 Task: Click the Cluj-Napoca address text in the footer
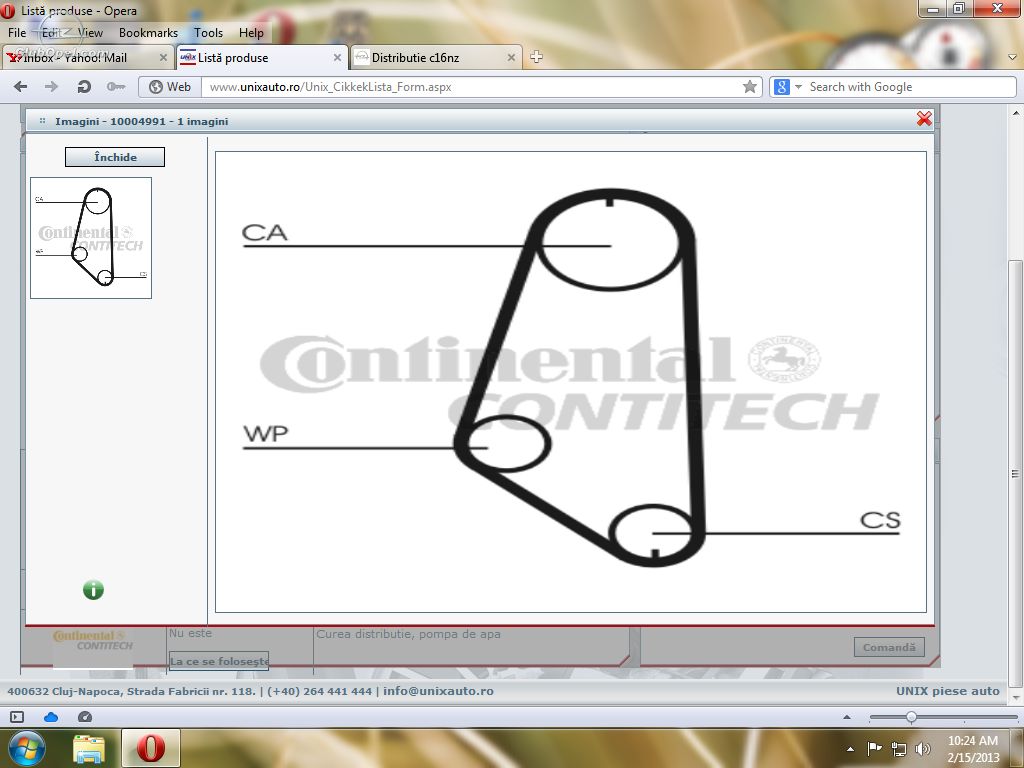coord(131,691)
